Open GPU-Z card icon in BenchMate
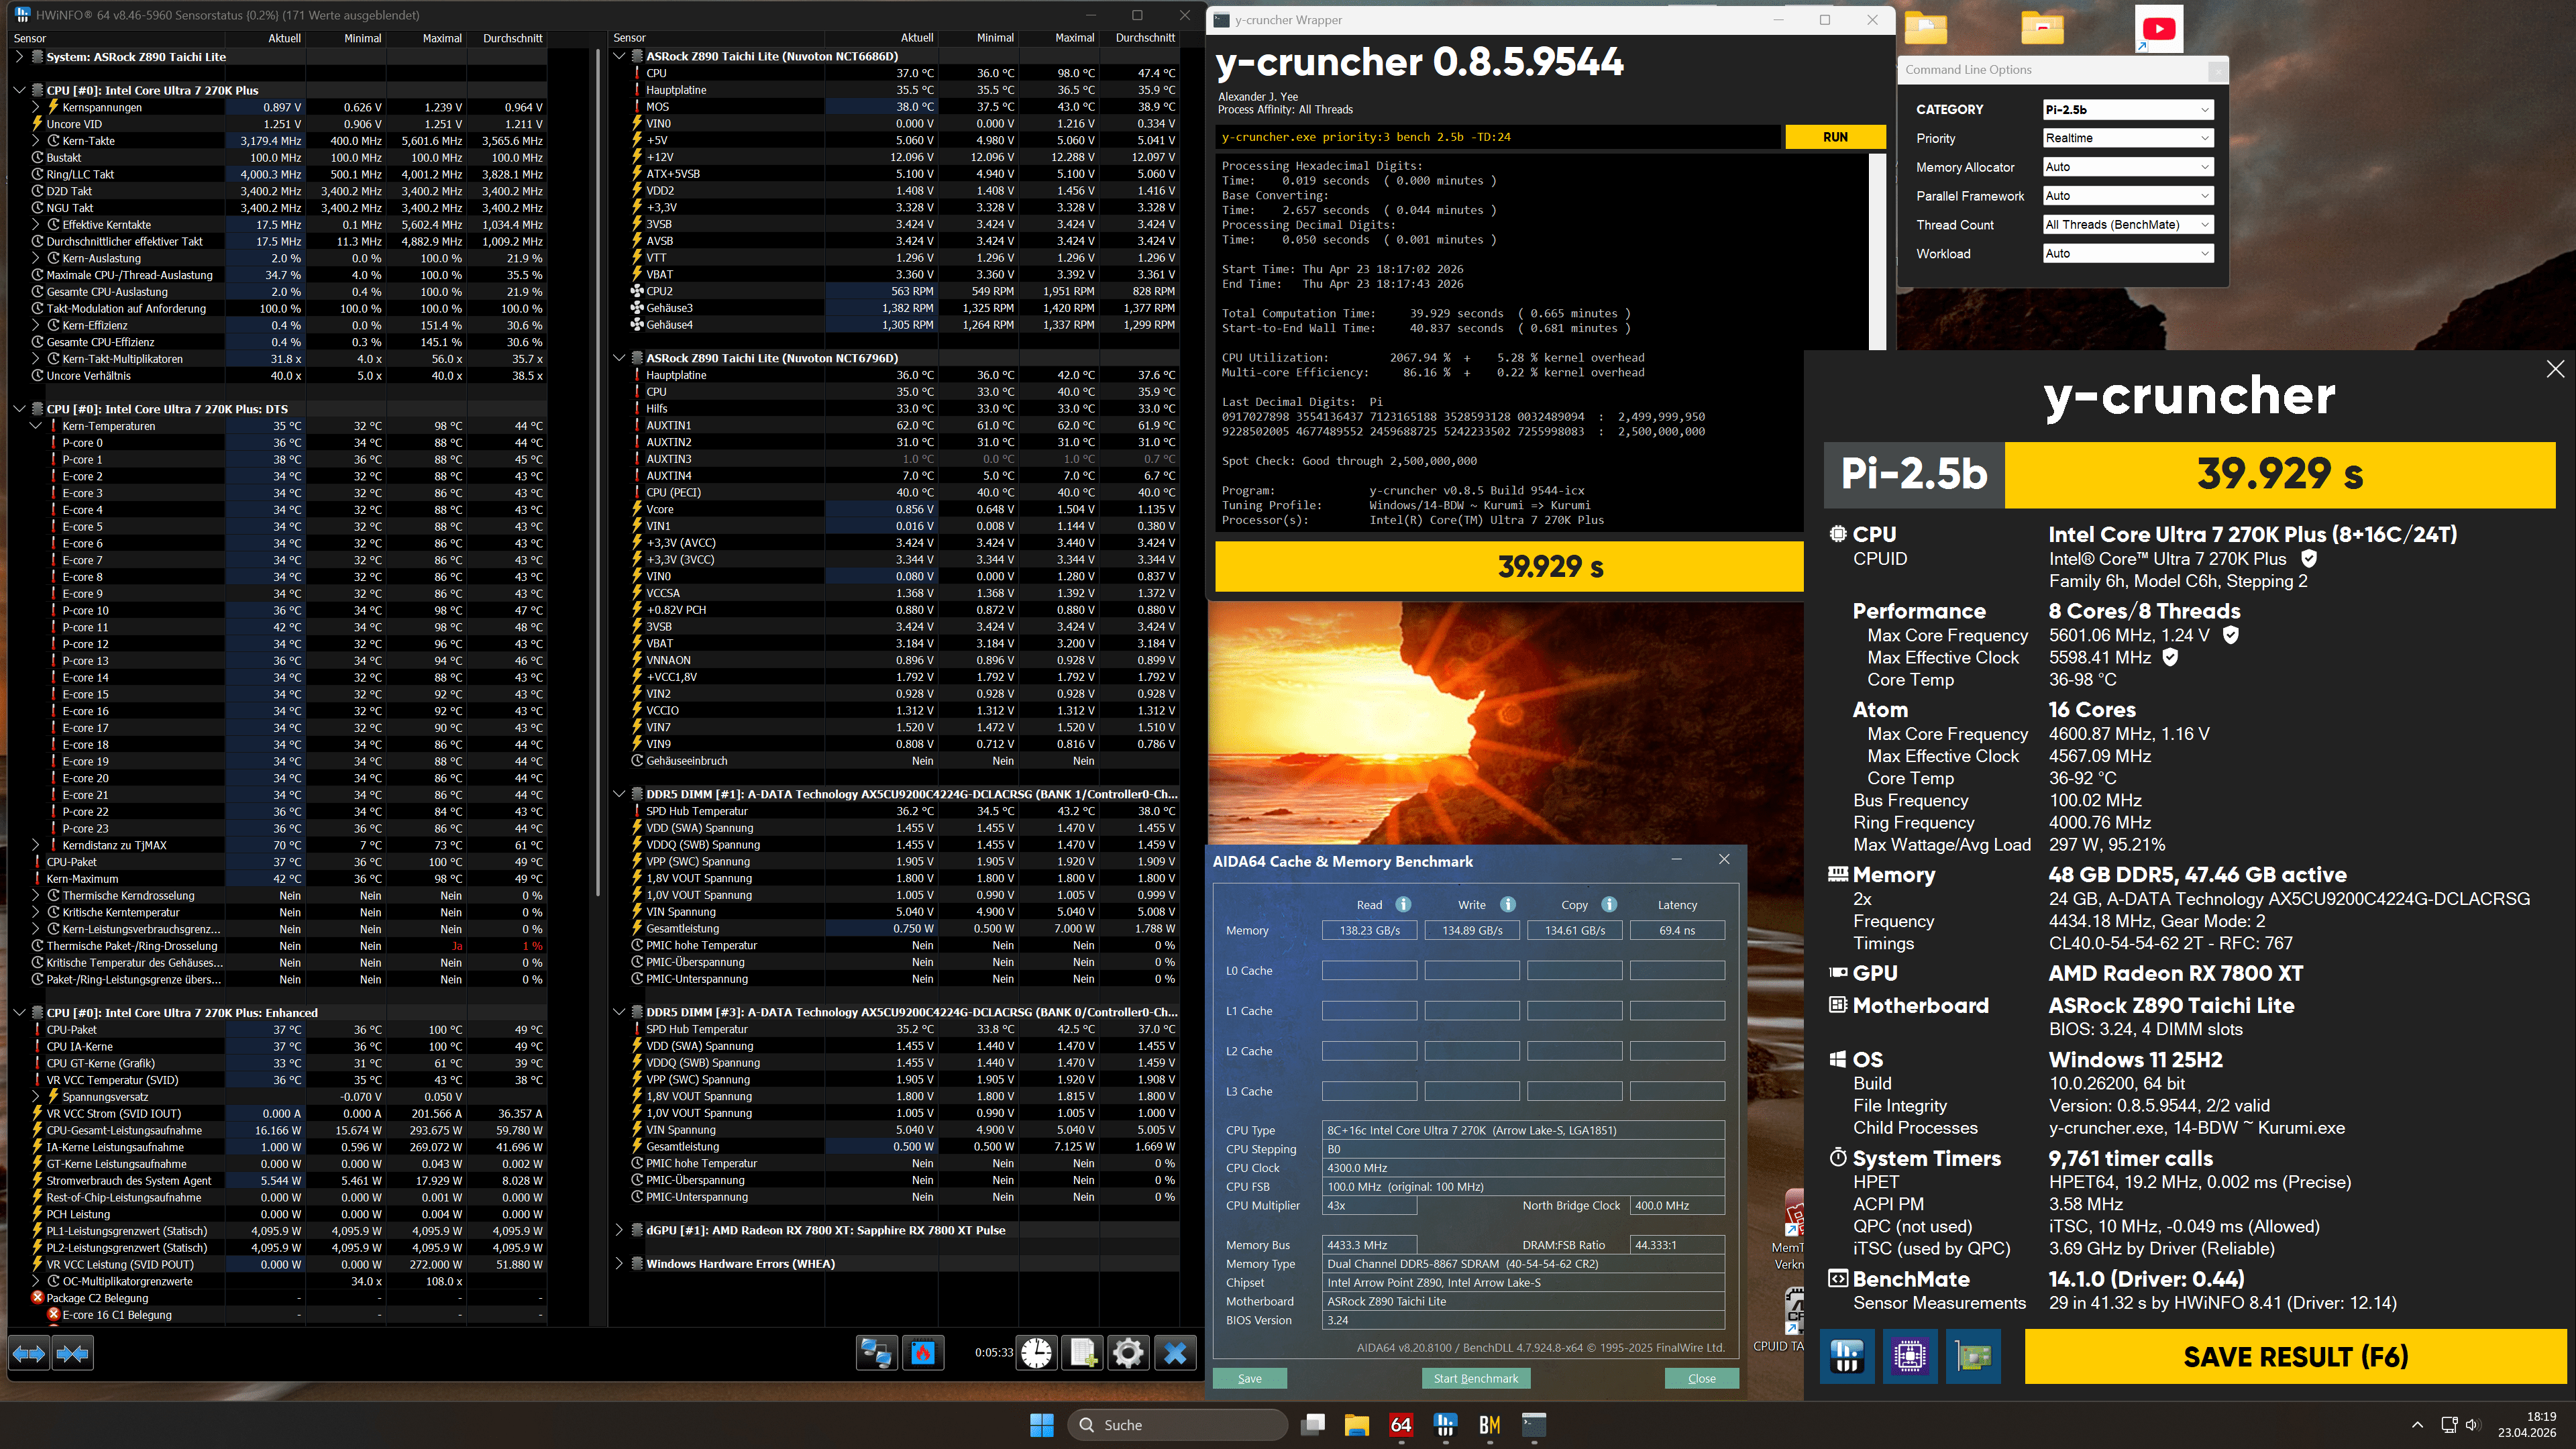Viewport: 2576px width, 1449px height. click(1973, 1356)
